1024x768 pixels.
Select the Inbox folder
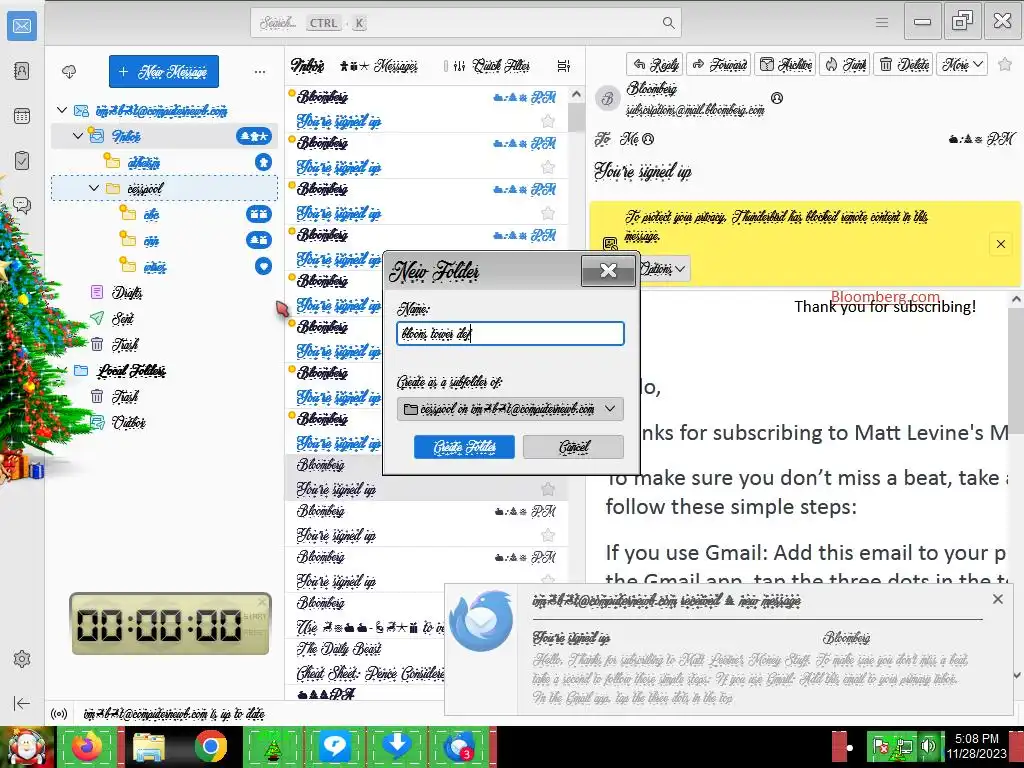(x=165, y=136)
